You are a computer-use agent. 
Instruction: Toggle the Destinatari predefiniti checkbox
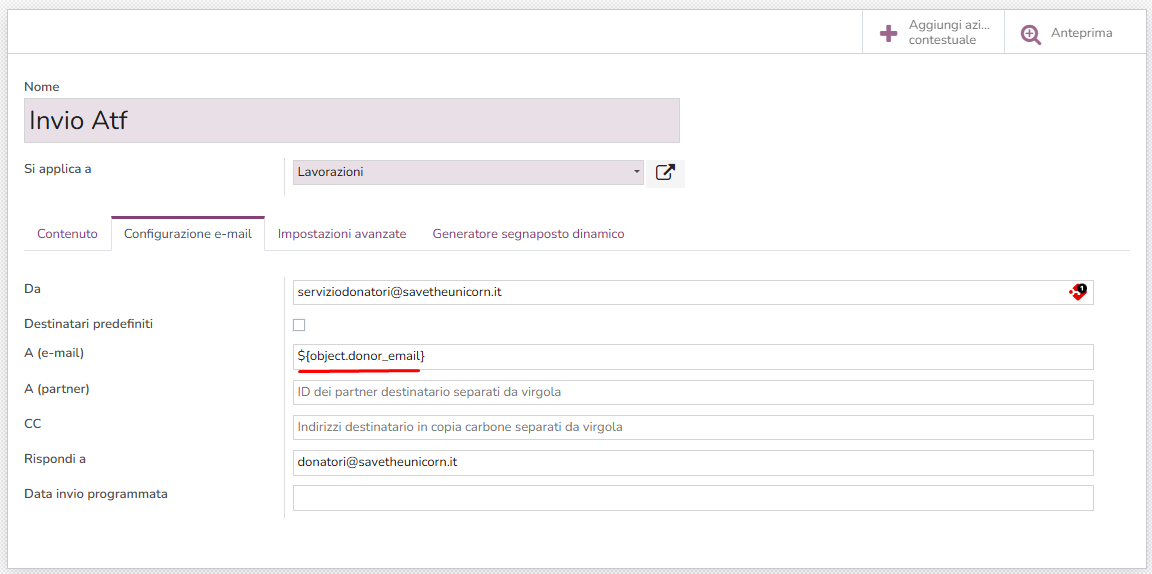299,325
